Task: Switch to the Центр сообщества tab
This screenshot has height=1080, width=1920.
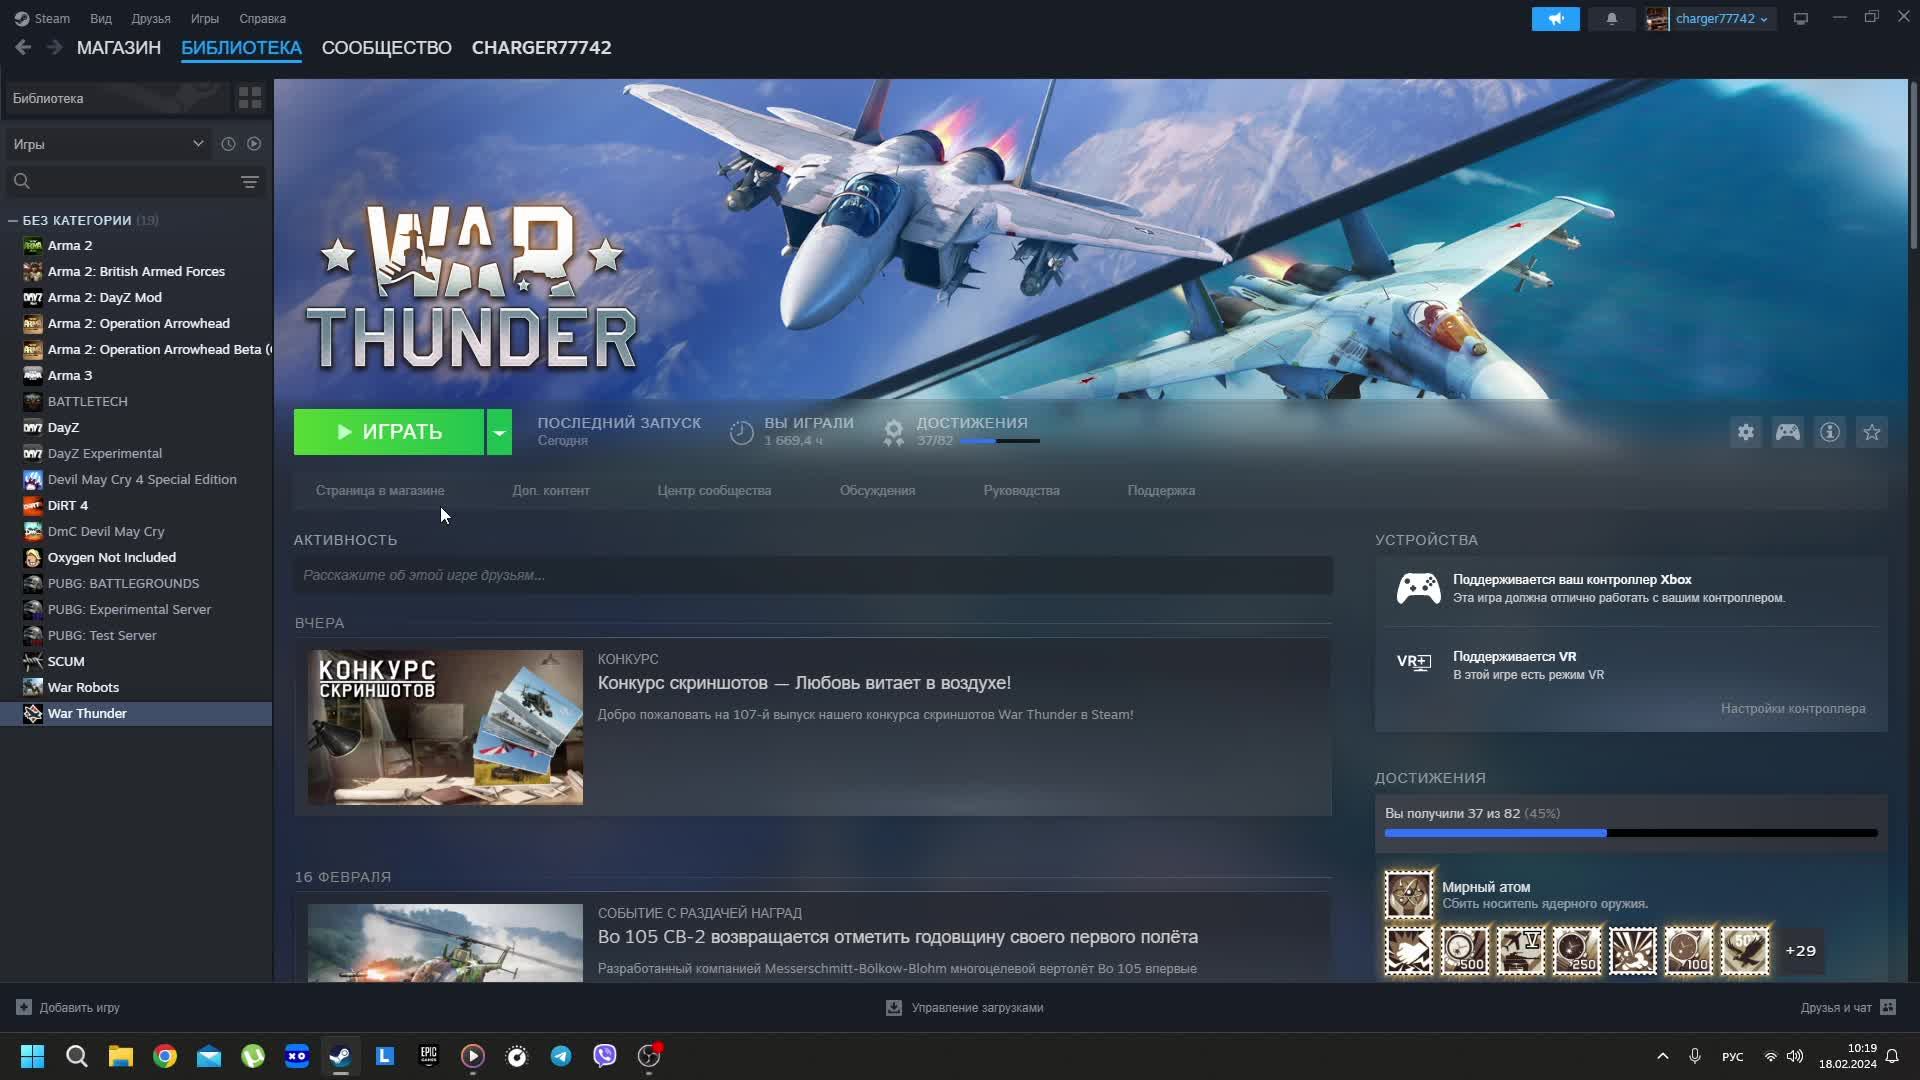Action: click(x=714, y=490)
